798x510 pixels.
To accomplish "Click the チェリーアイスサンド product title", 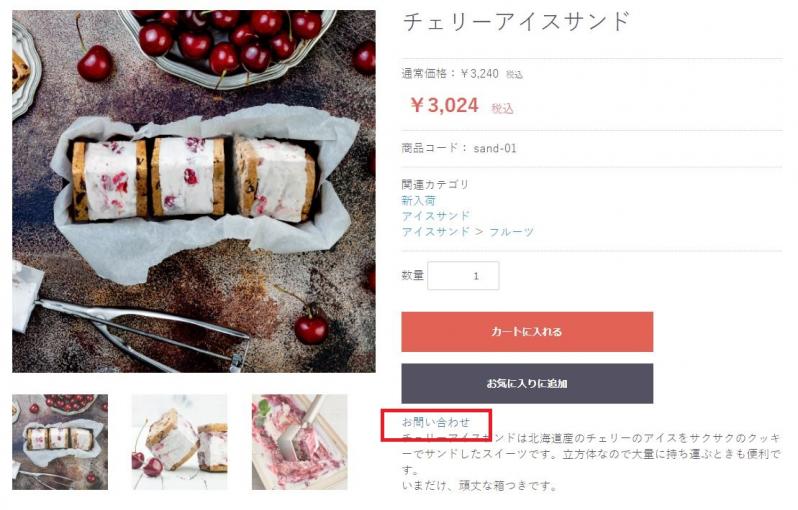I will point(516,21).
